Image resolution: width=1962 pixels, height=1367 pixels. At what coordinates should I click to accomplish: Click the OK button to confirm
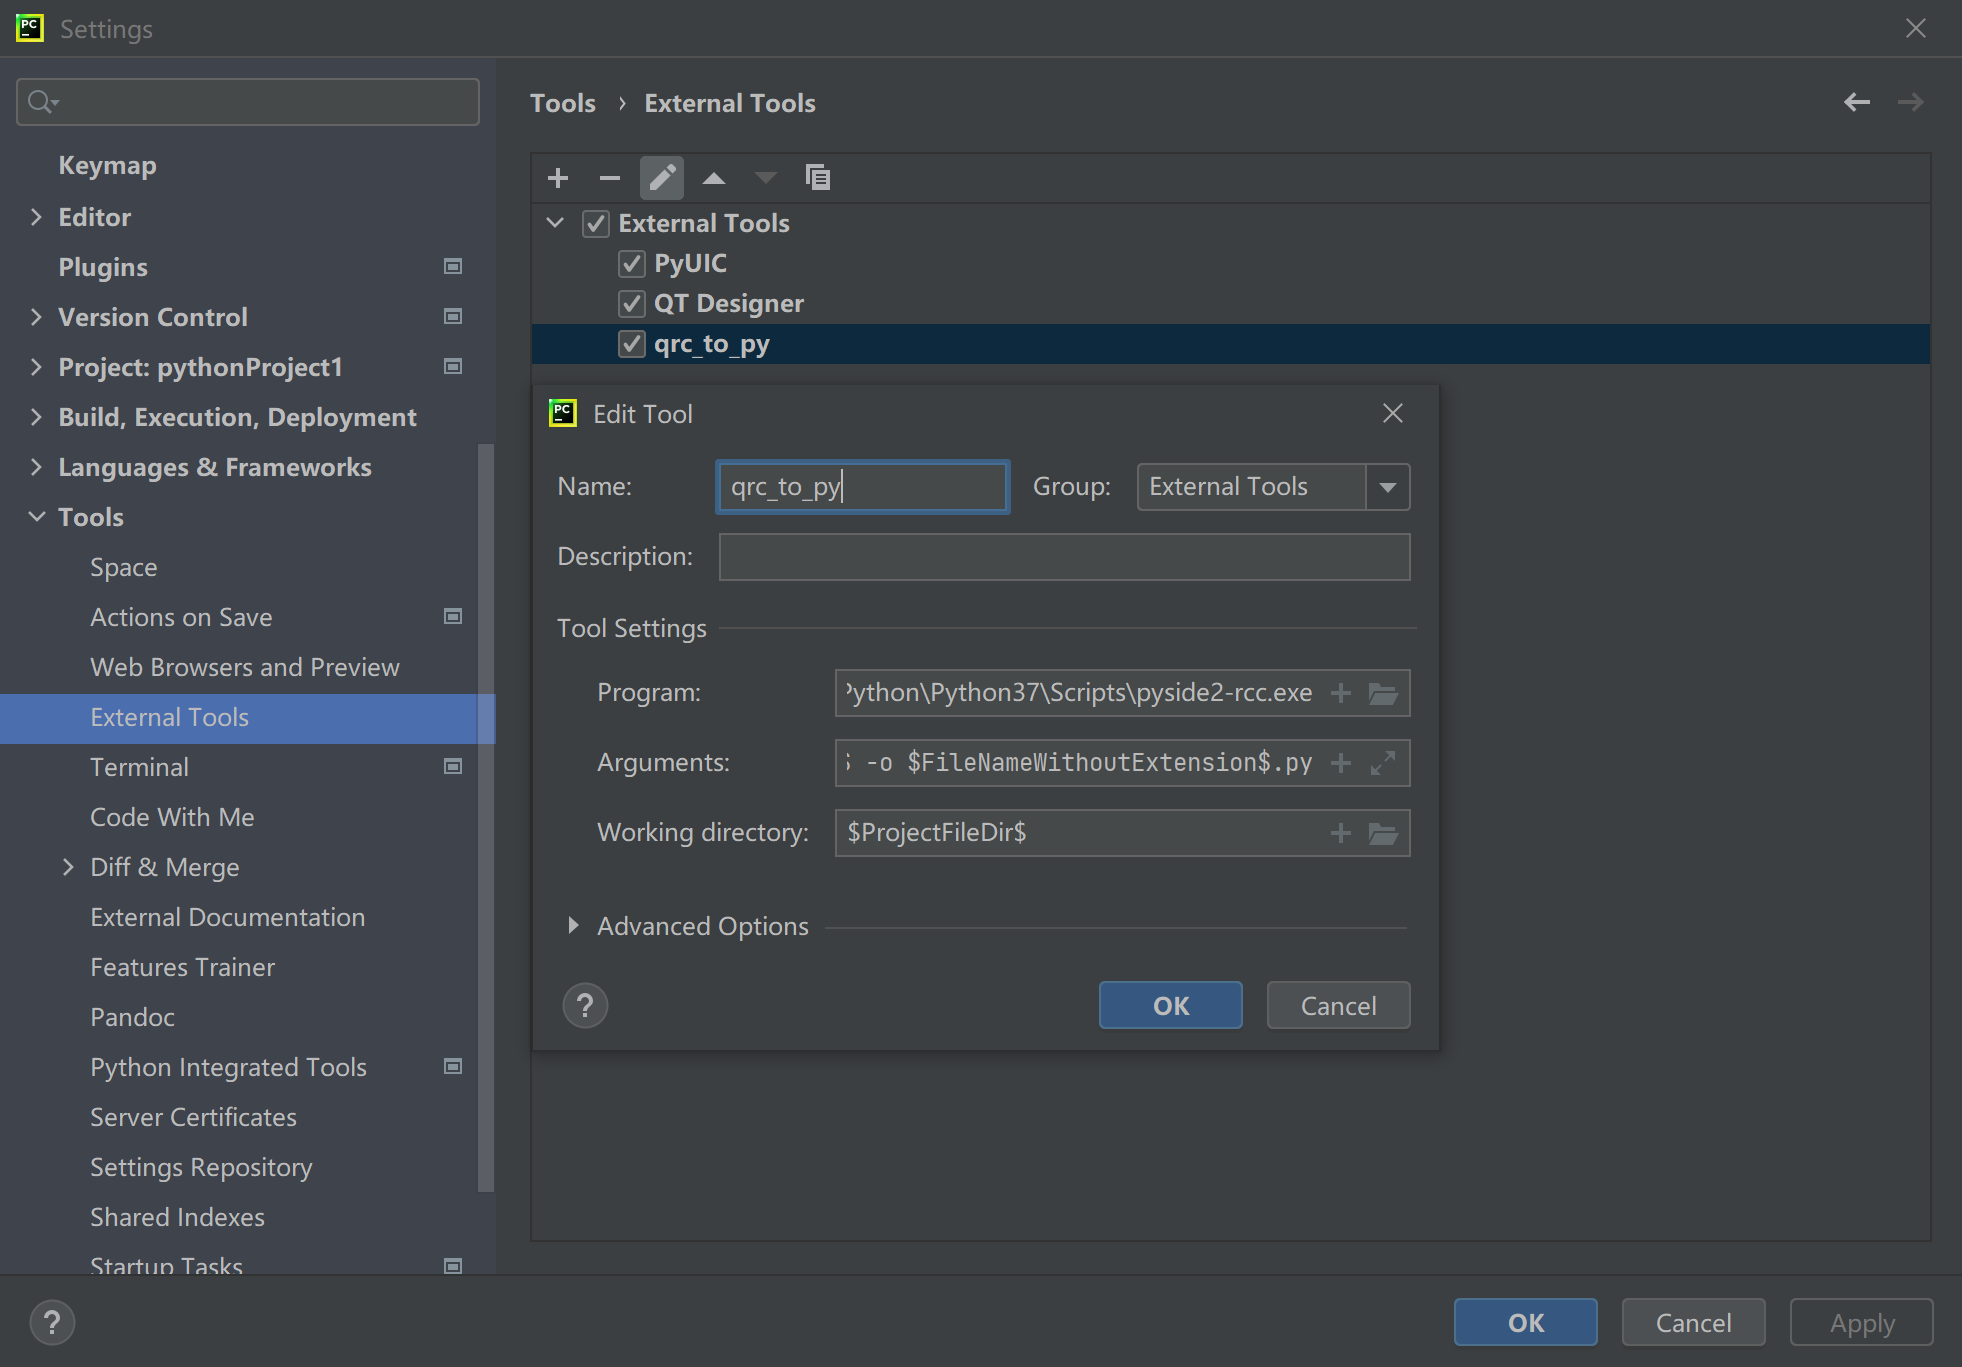click(x=1170, y=1005)
